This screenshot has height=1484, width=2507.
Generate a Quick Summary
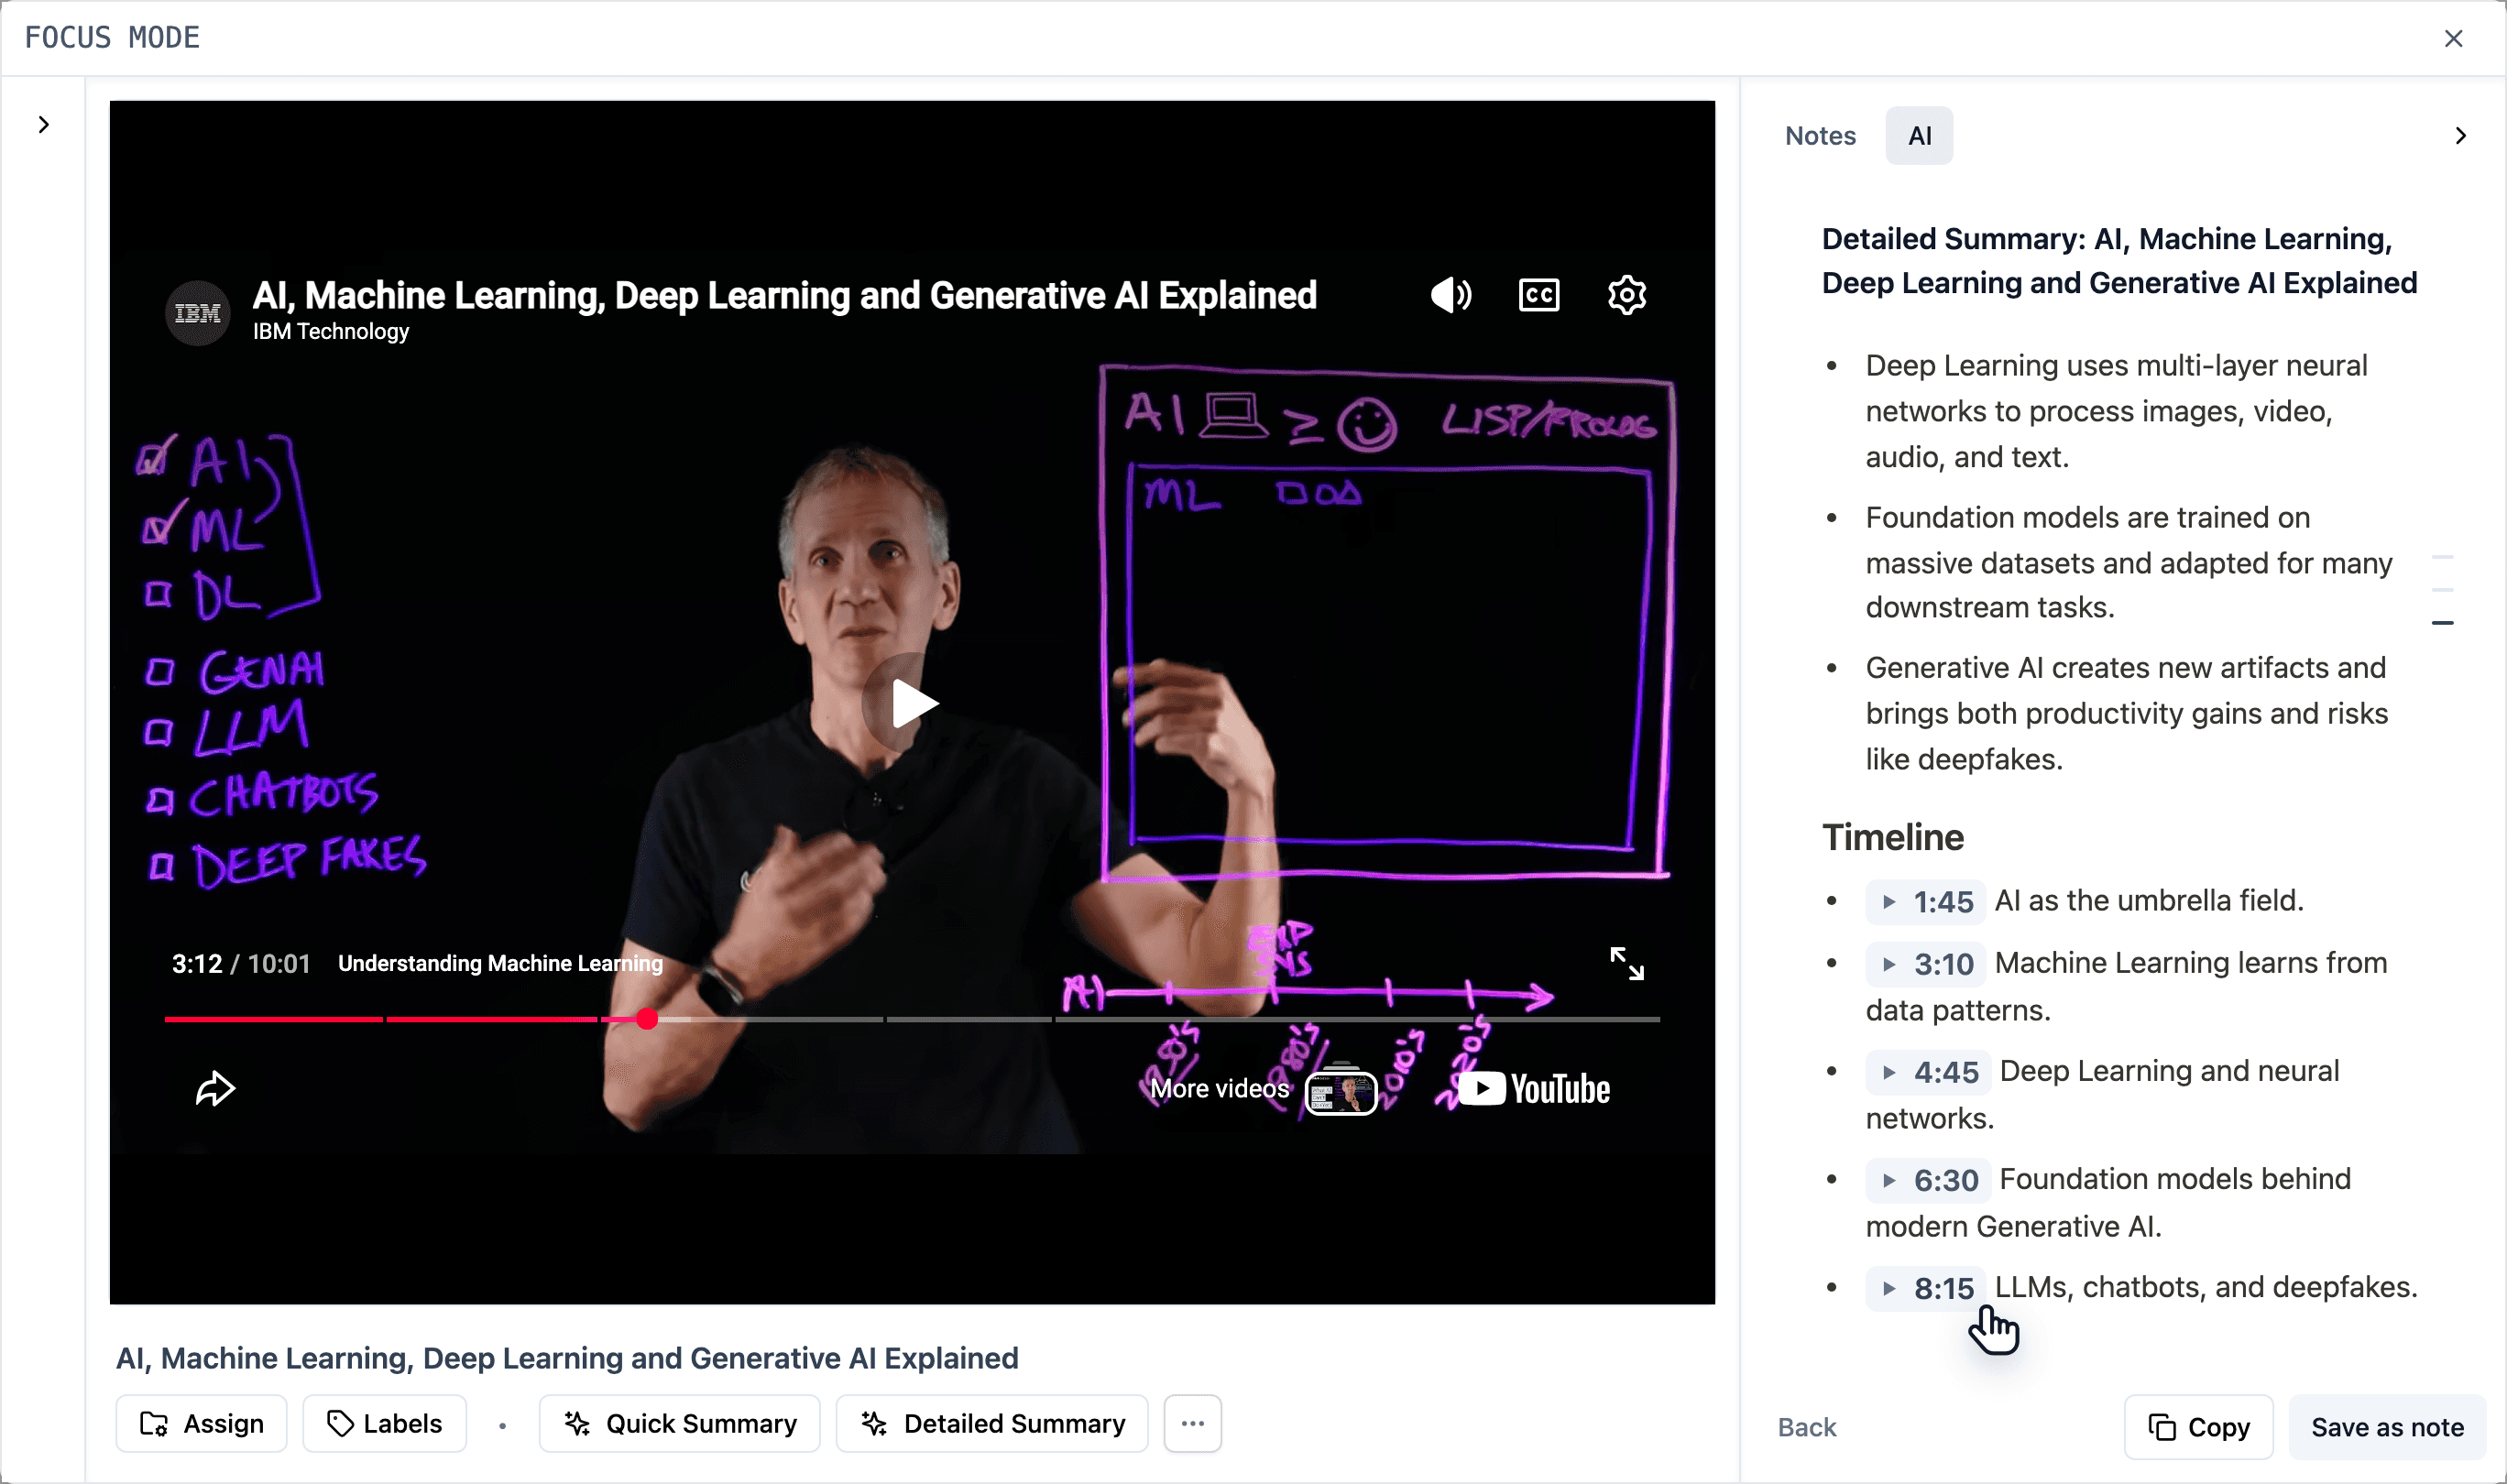pyautogui.click(x=679, y=1424)
